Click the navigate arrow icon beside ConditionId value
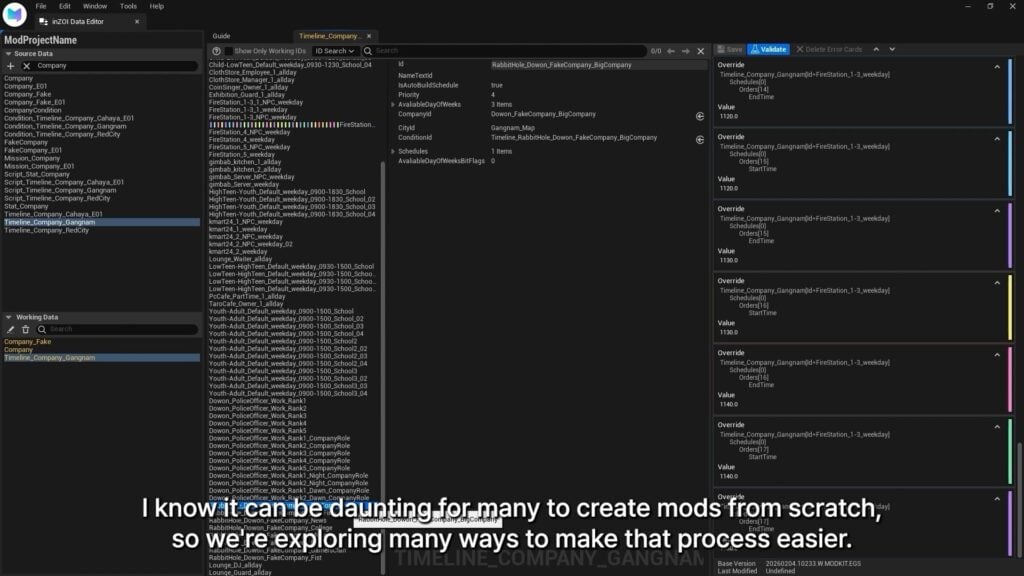 tap(700, 139)
